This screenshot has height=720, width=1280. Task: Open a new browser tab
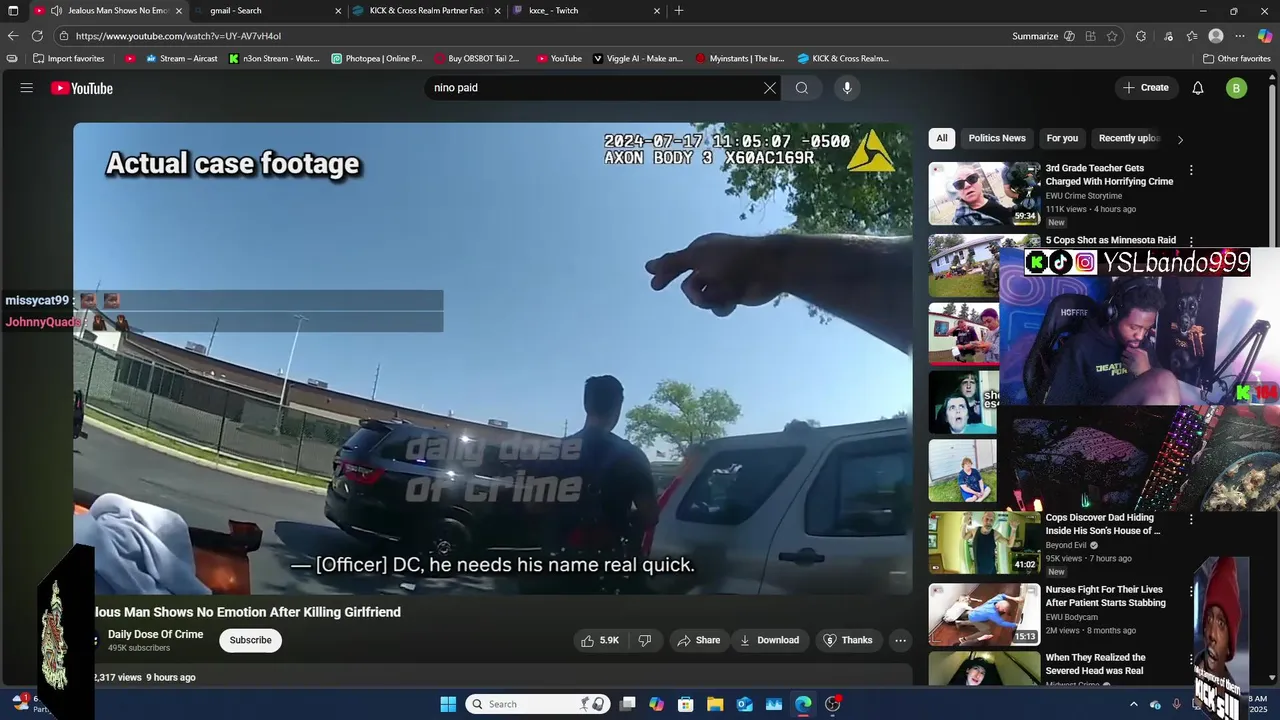pyautogui.click(x=679, y=11)
